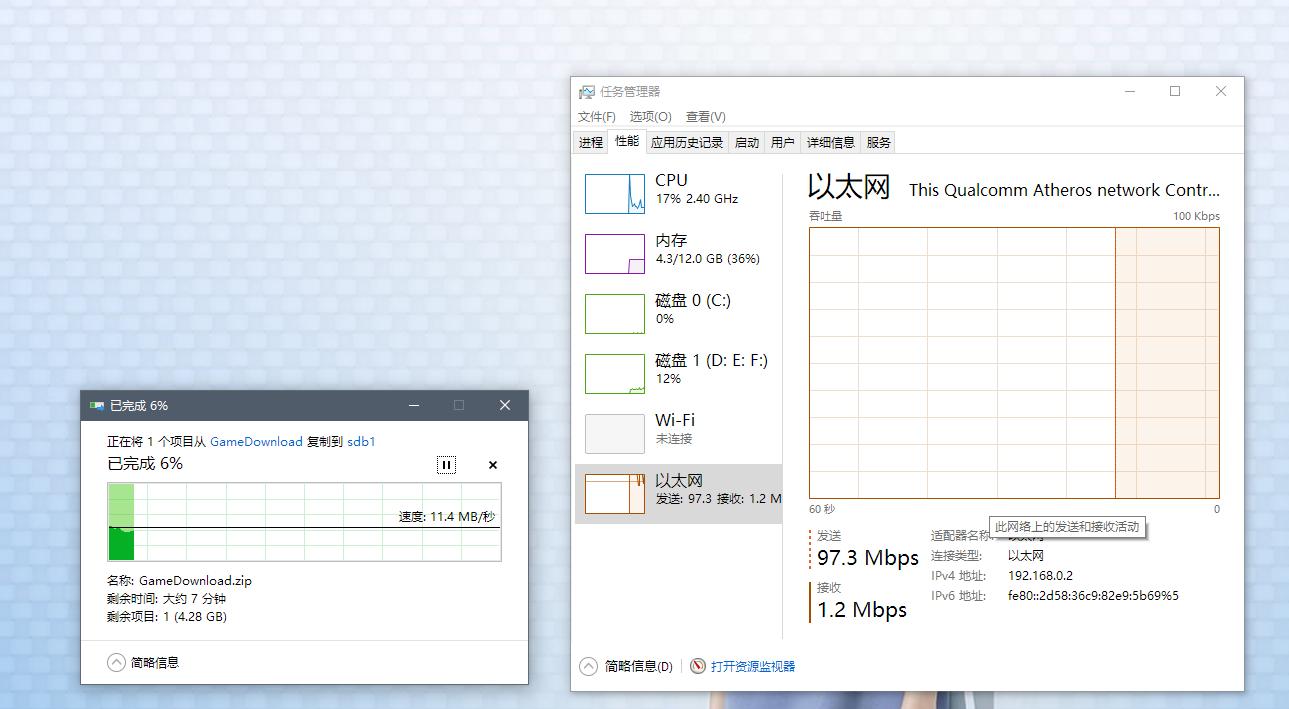Open resource monitor via 打开资源监视器 link

(752, 666)
